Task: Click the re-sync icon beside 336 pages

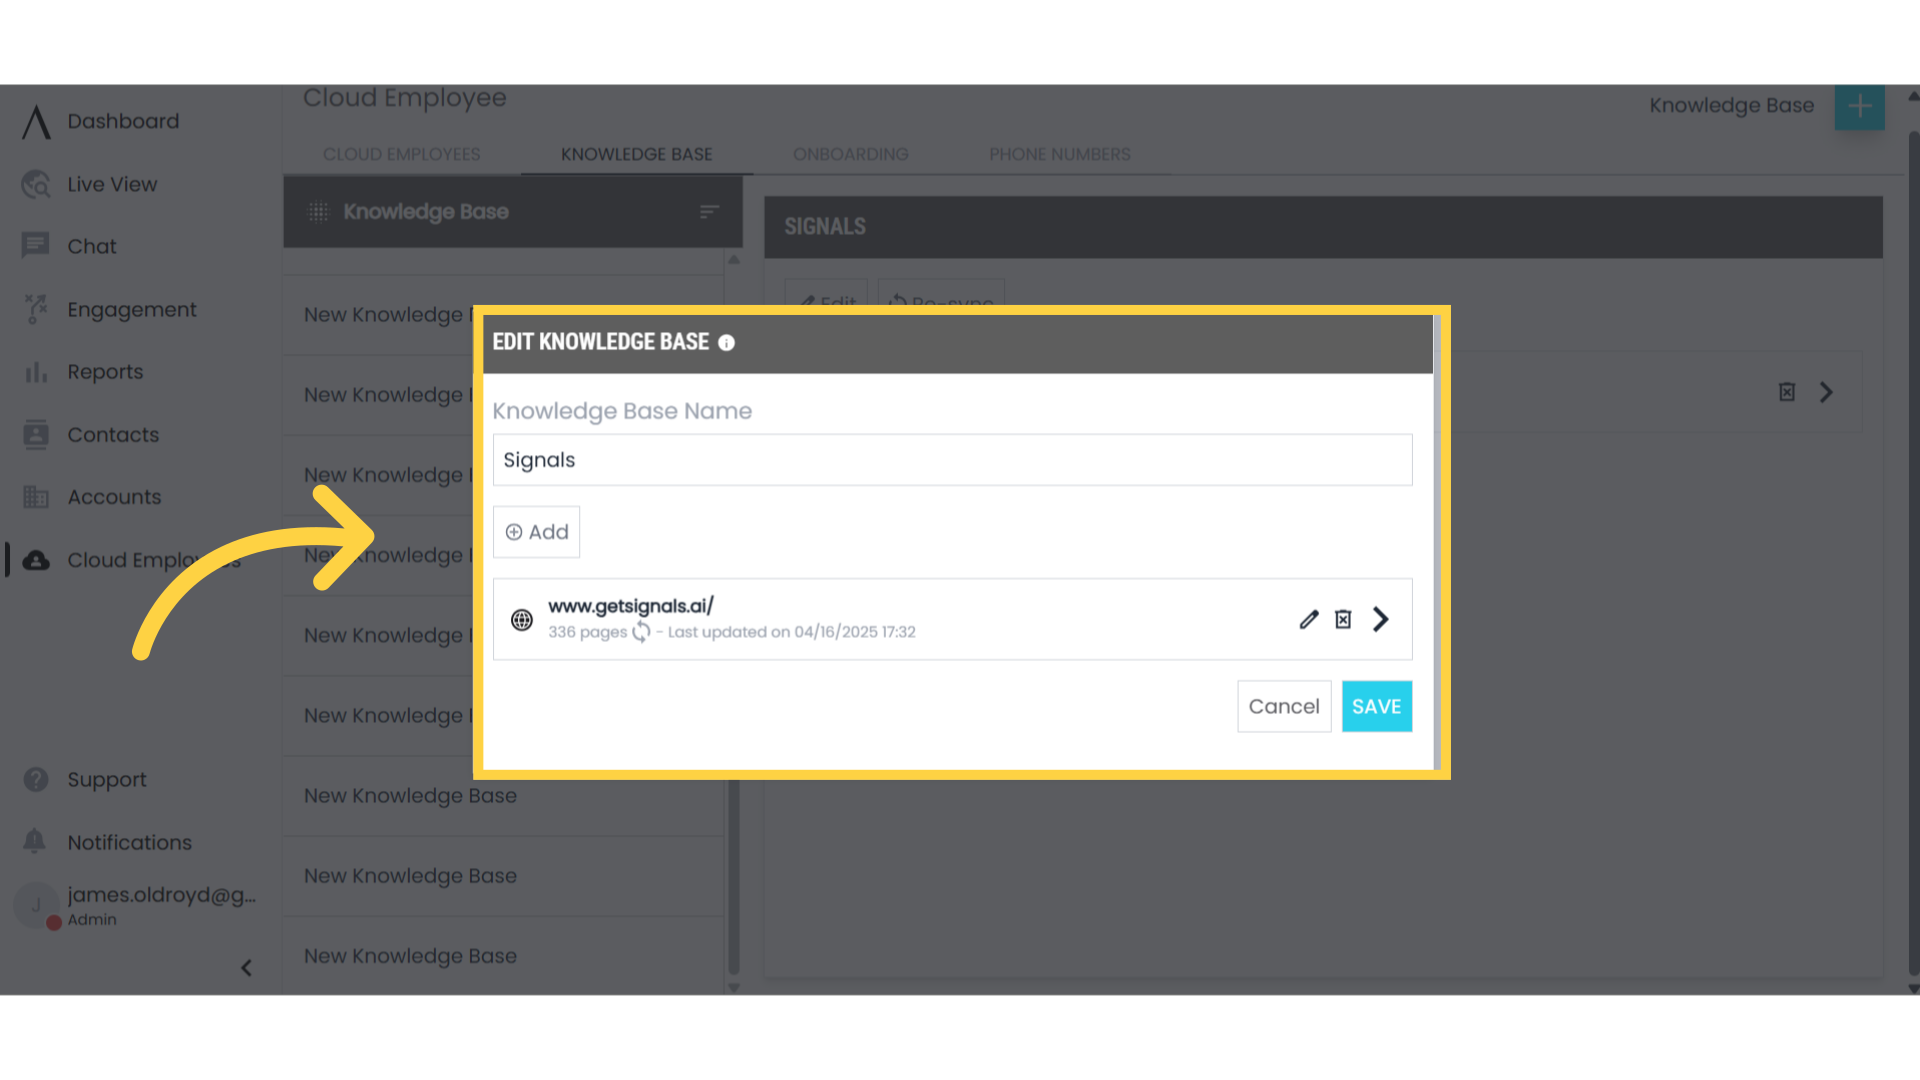Action: (641, 632)
